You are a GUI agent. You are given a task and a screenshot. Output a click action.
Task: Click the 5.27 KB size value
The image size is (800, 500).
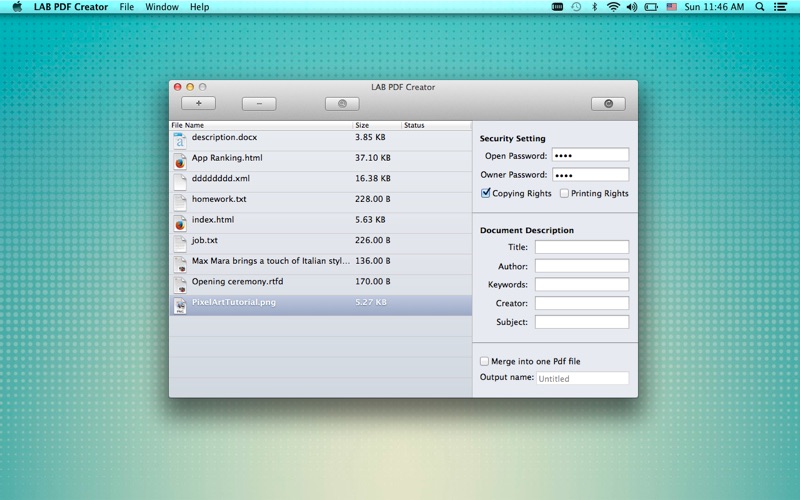pyautogui.click(x=371, y=302)
